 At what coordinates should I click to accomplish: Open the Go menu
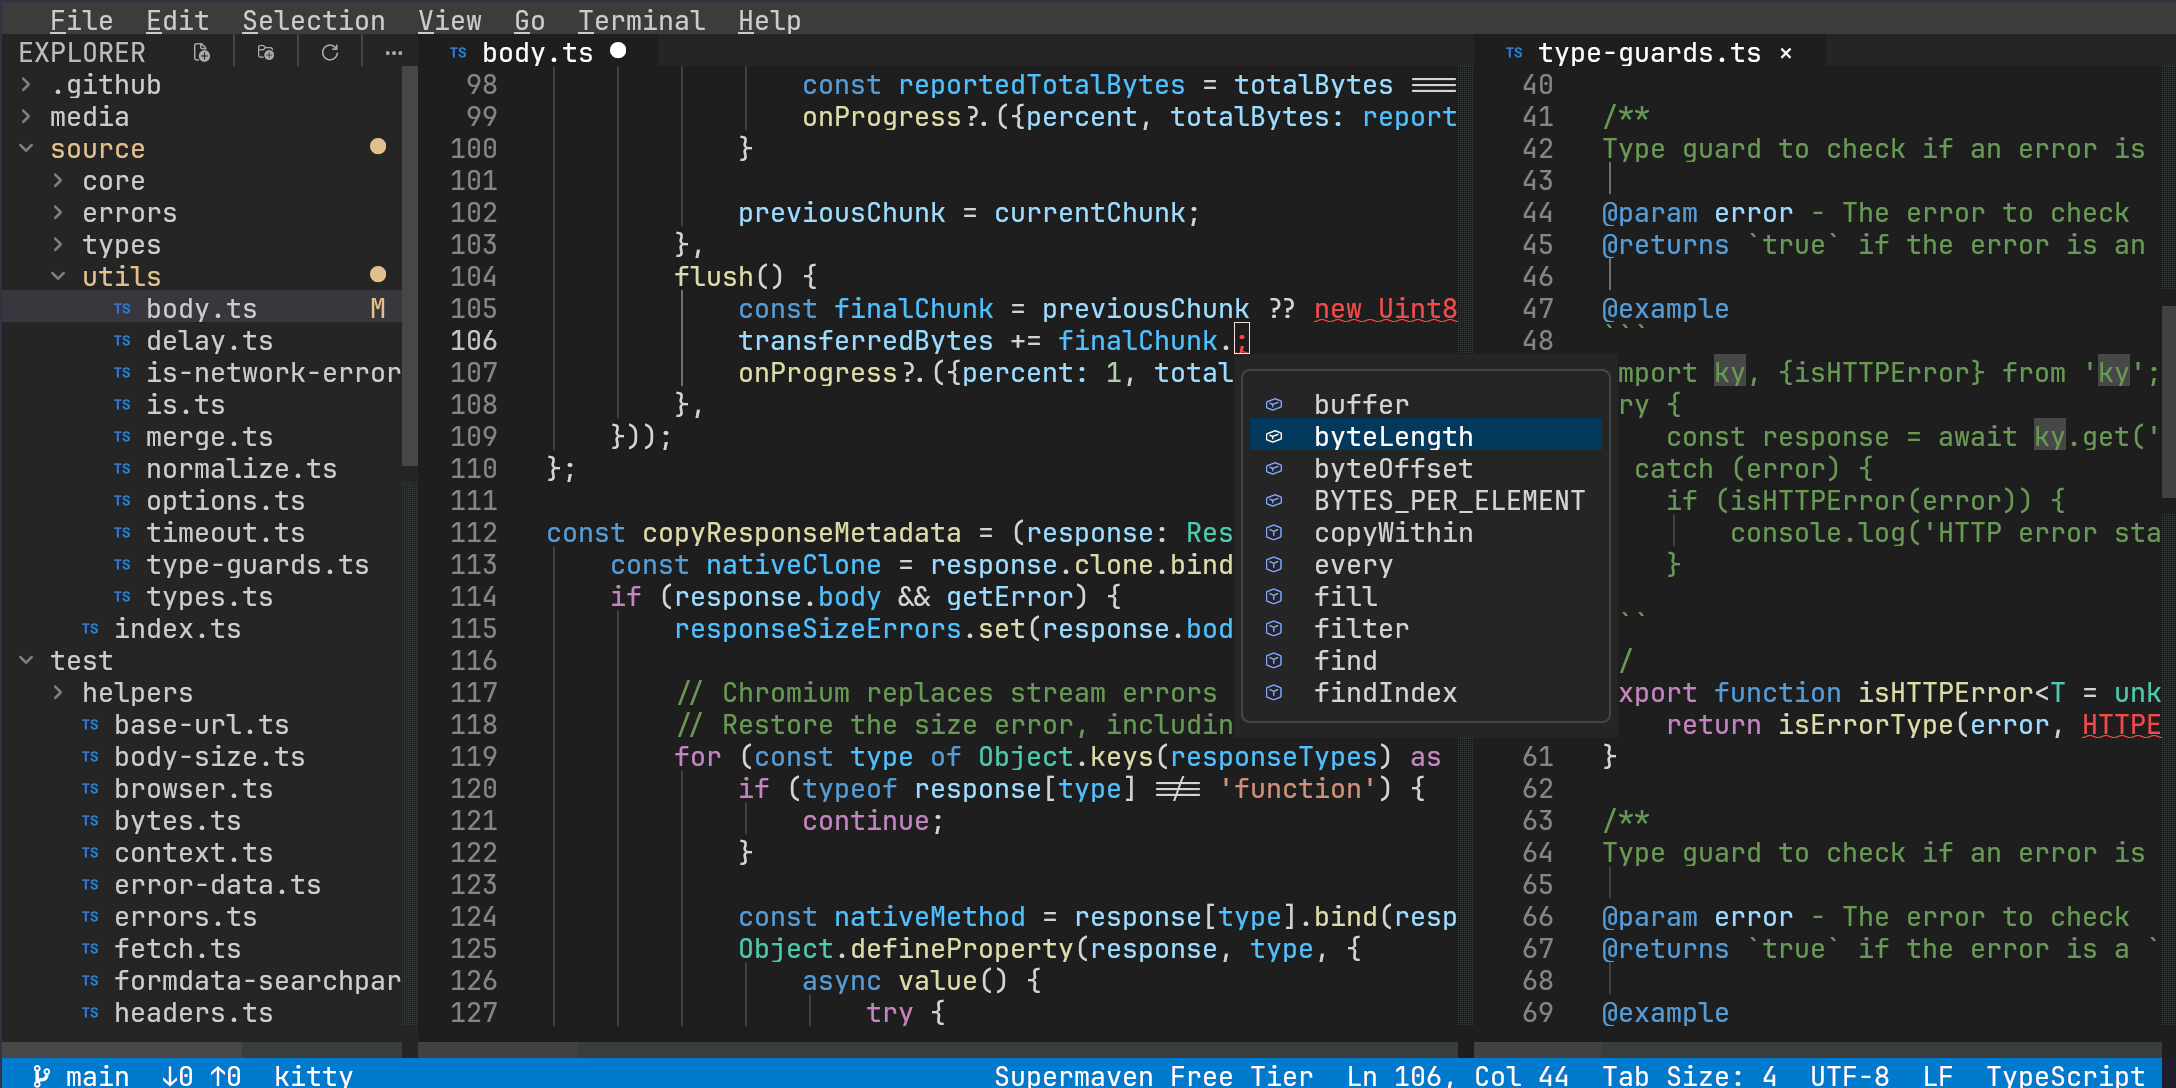(529, 20)
